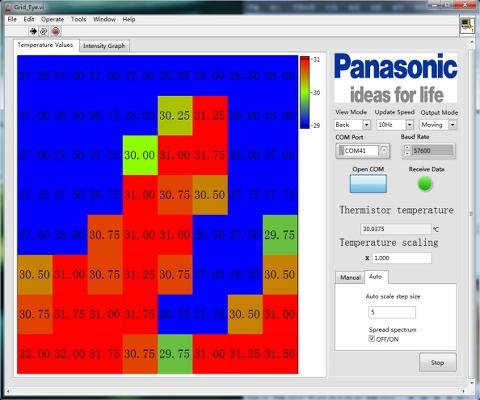Select the Auto scaling tab
This screenshot has height=400, width=480.
pyautogui.click(x=376, y=277)
